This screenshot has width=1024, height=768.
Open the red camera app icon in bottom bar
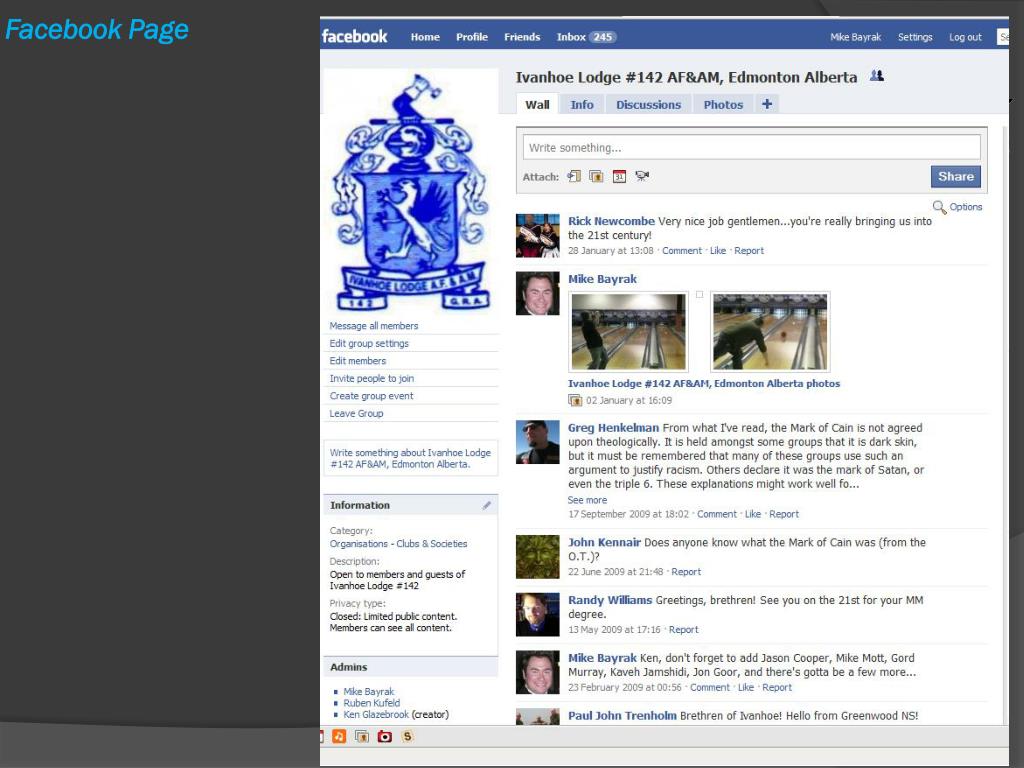pos(385,737)
